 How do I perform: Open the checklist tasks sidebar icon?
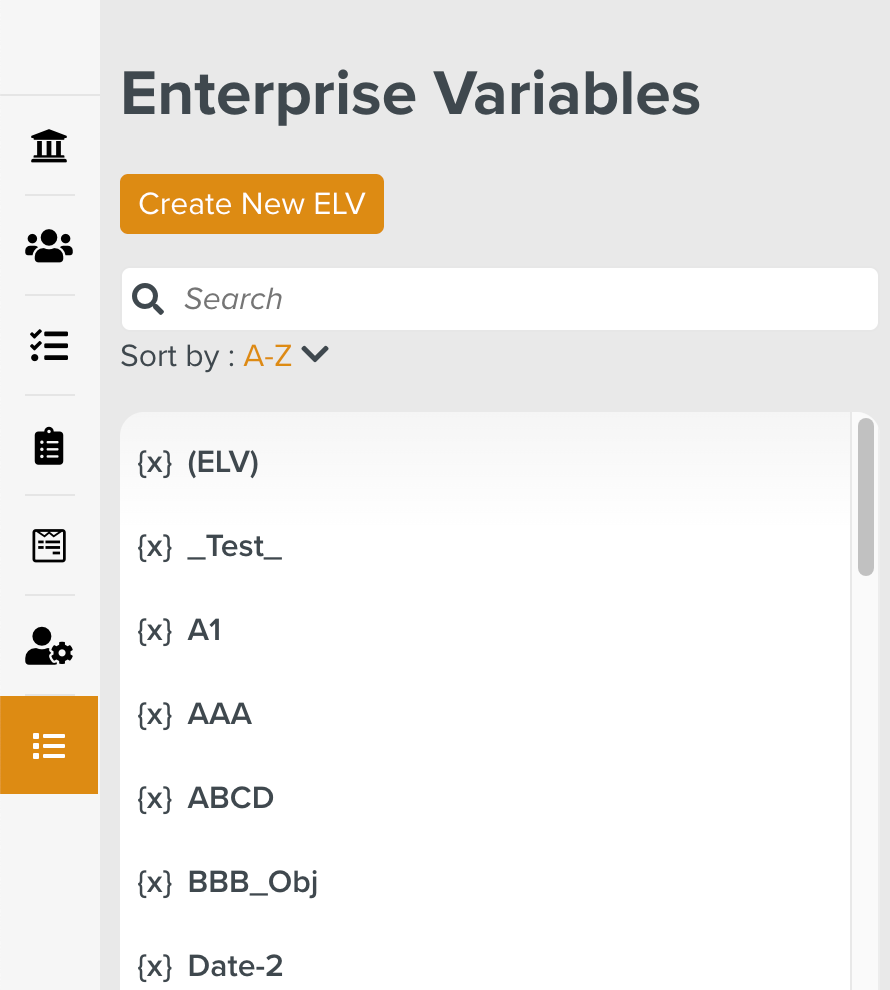point(49,346)
